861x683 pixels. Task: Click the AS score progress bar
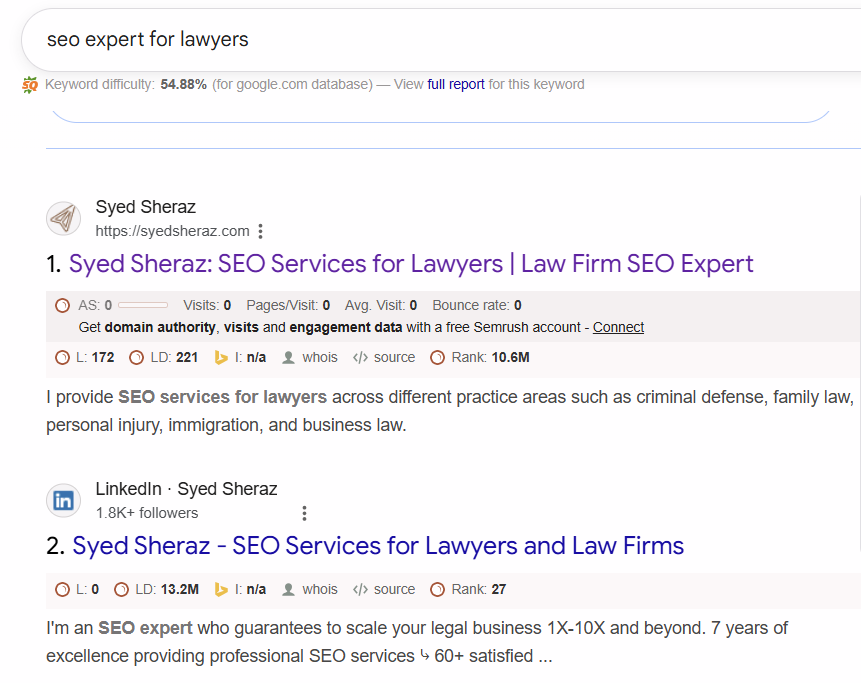click(x=143, y=305)
